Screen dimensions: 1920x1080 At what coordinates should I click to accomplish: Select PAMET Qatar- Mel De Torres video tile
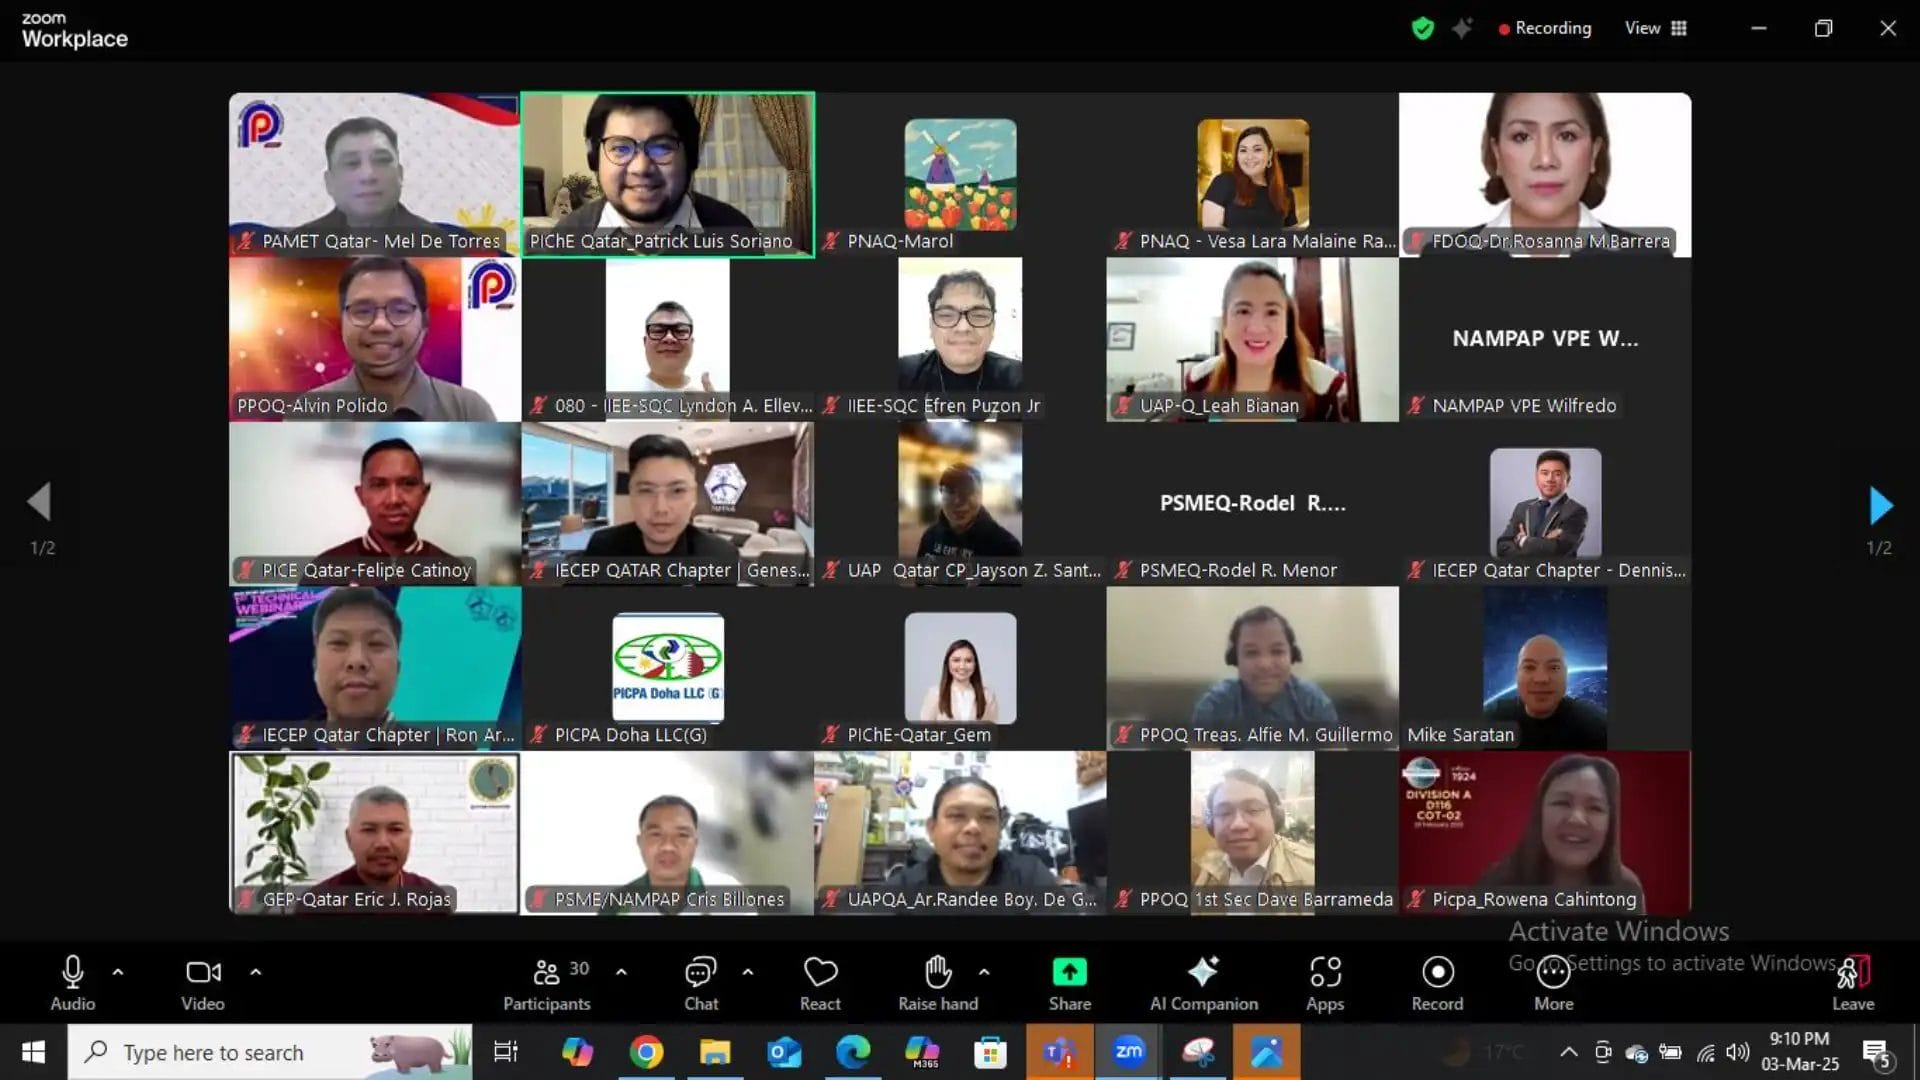click(375, 175)
